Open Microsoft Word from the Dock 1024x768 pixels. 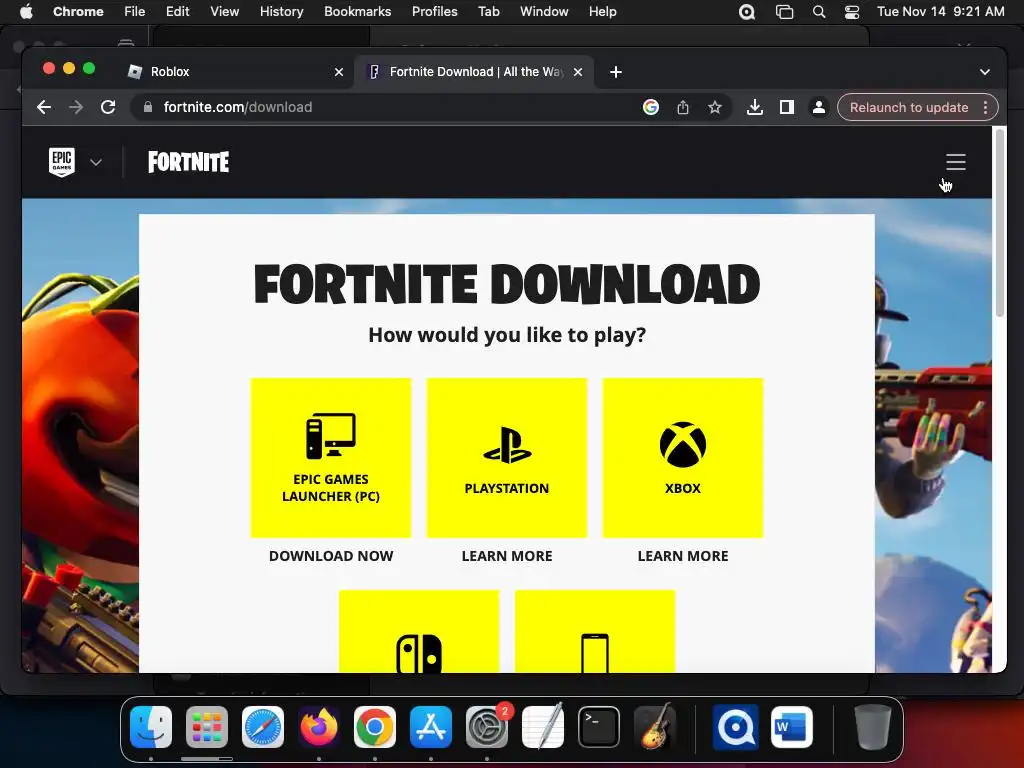tap(792, 727)
